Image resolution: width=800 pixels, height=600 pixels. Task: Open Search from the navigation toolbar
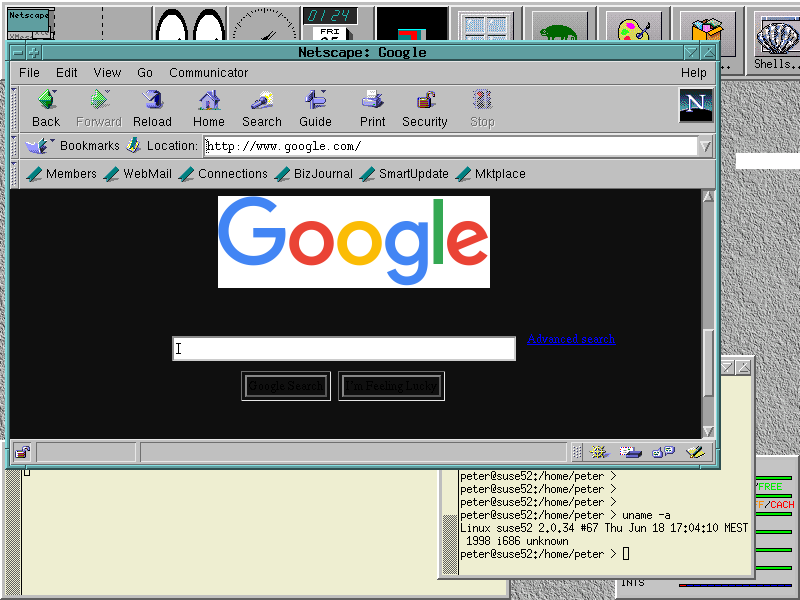point(262,108)
